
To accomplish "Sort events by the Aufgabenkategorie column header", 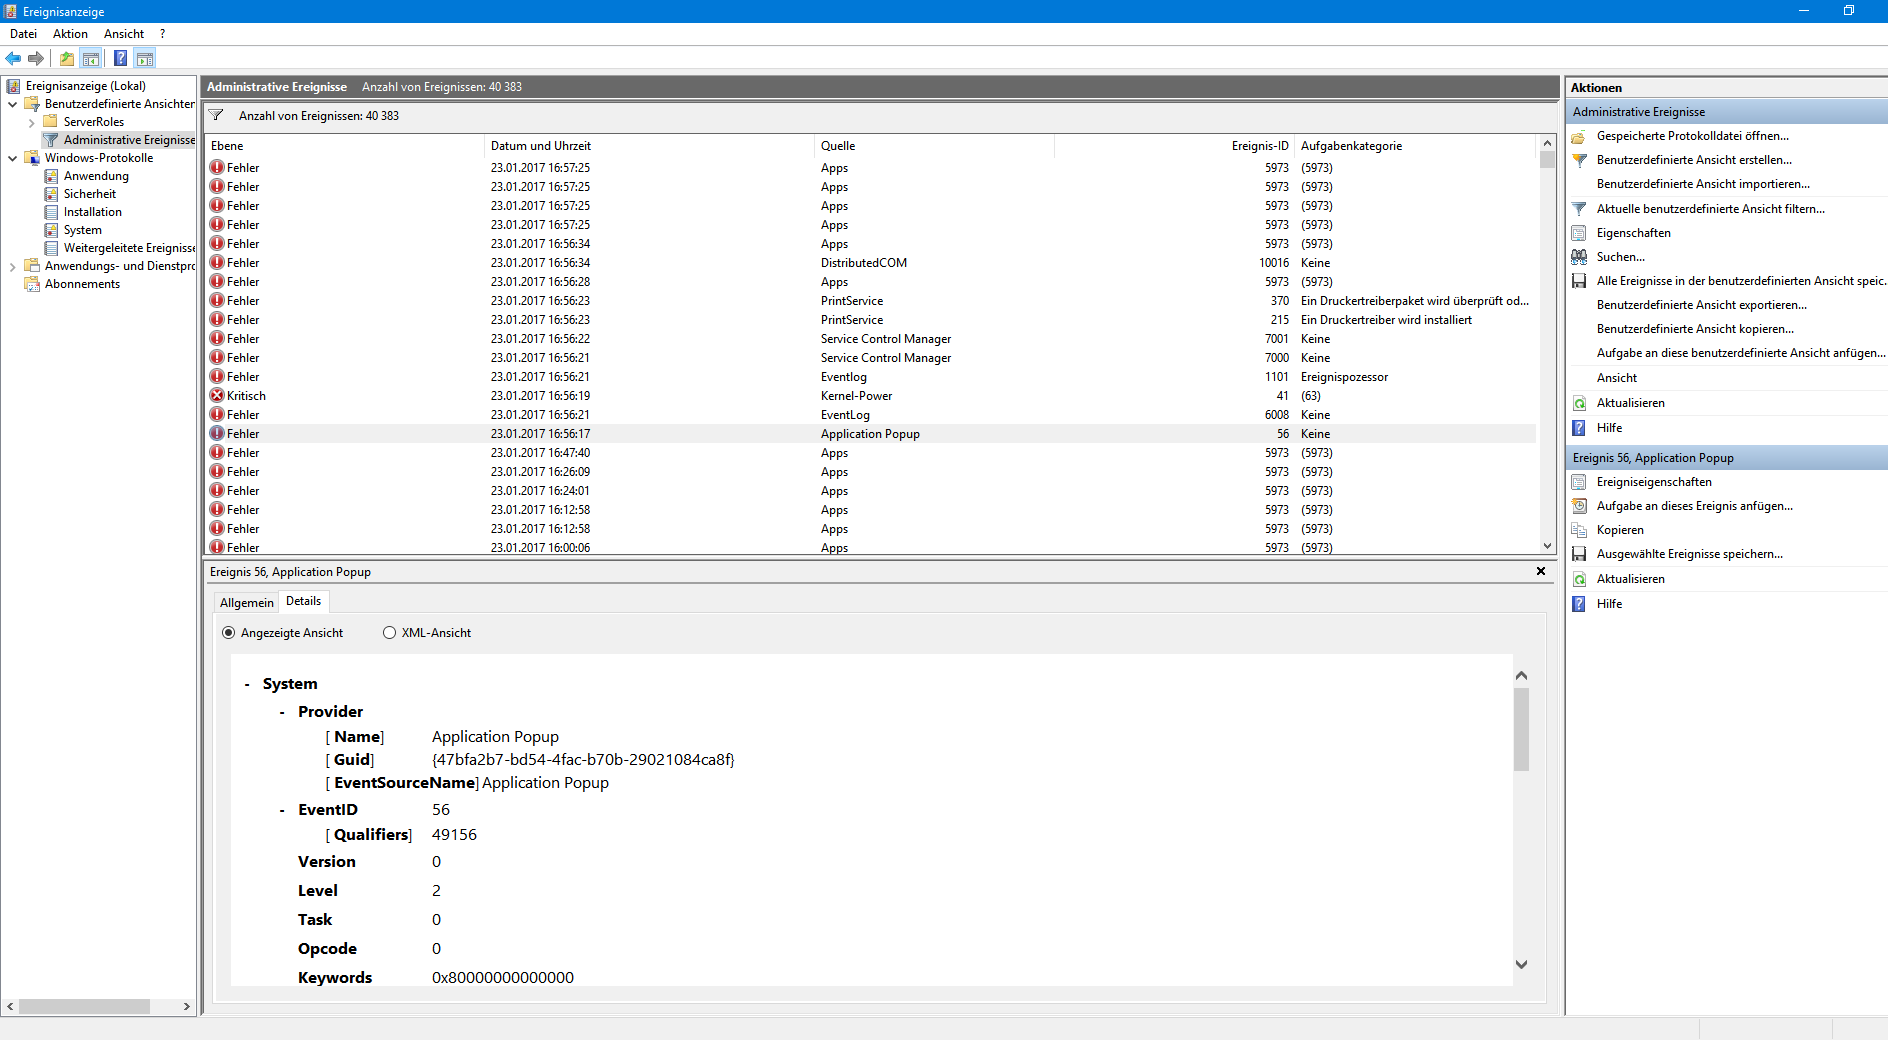I will point(1414,146).
